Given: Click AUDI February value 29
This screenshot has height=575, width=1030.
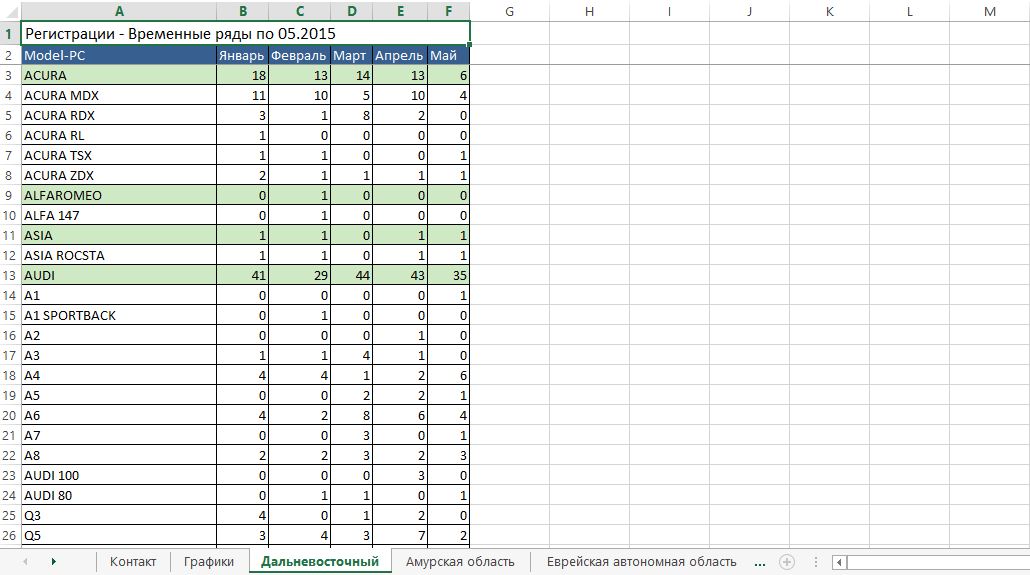Looking at the screenshot, I should pyautogui.click(x=300, y=275).
